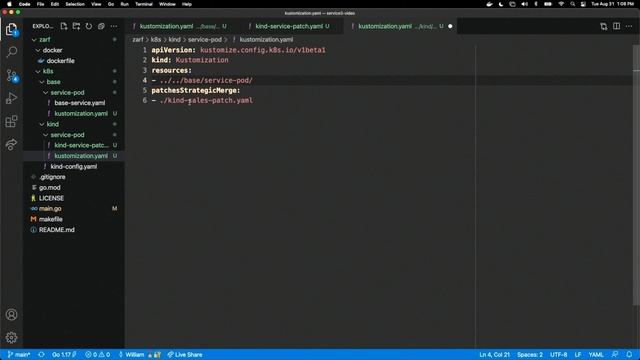Click the errors and warnings counter

click(98, 354)
